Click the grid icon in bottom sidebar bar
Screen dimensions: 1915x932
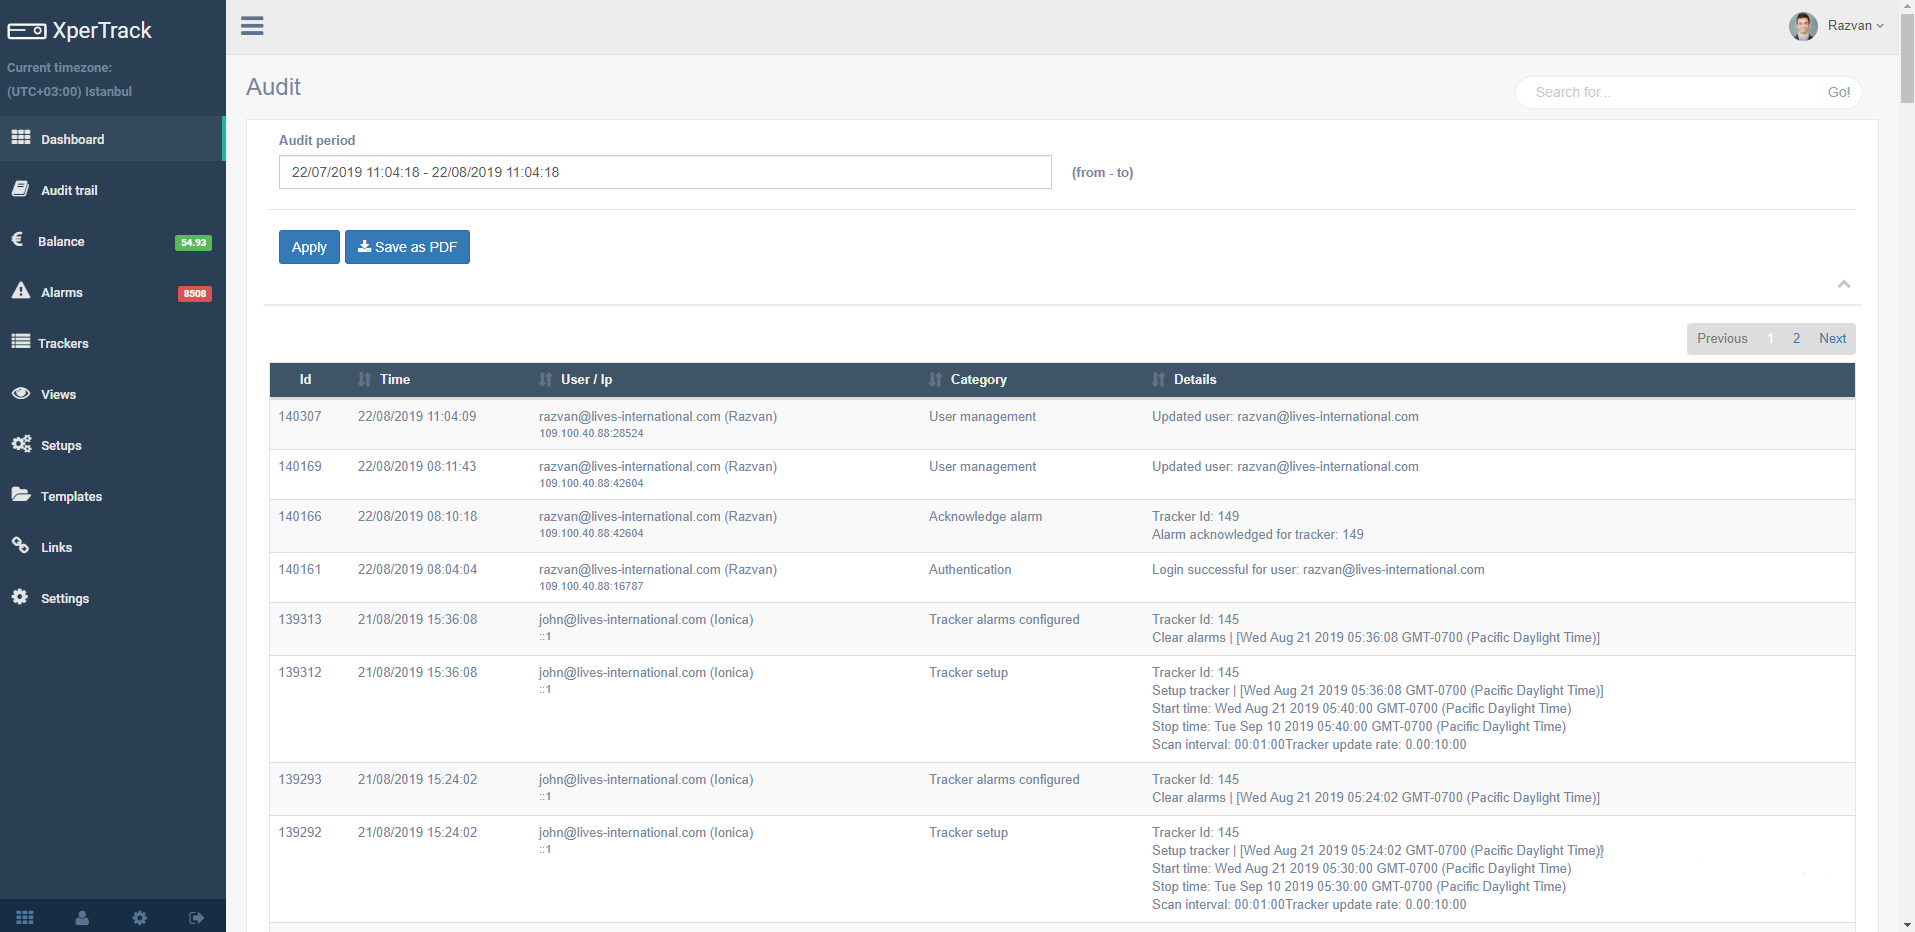25,917
